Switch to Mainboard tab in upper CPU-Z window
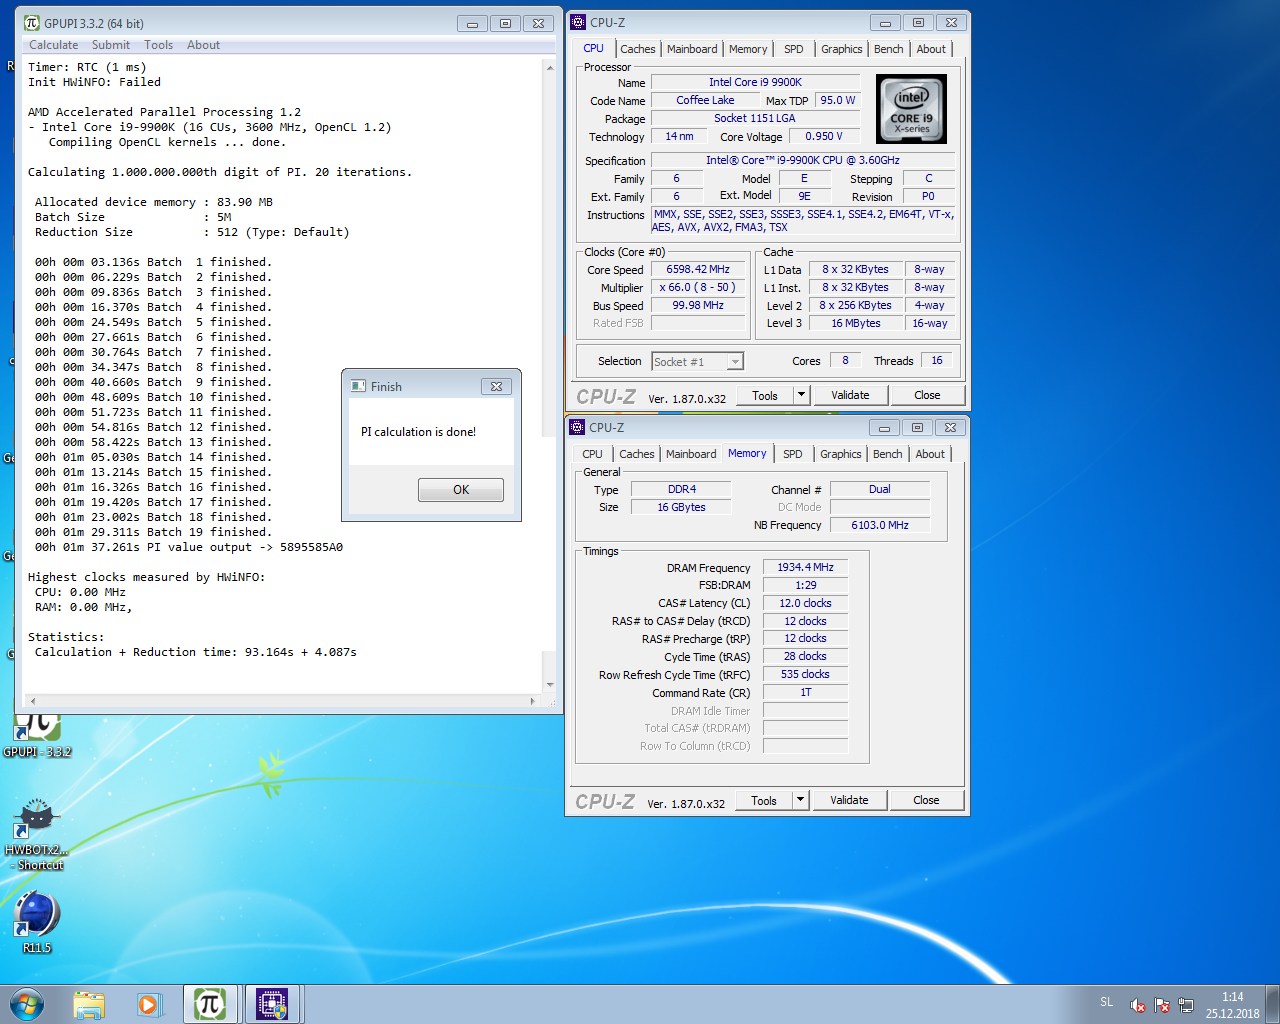This screenshot has height=1024, width=1280. tap(692, 49)
